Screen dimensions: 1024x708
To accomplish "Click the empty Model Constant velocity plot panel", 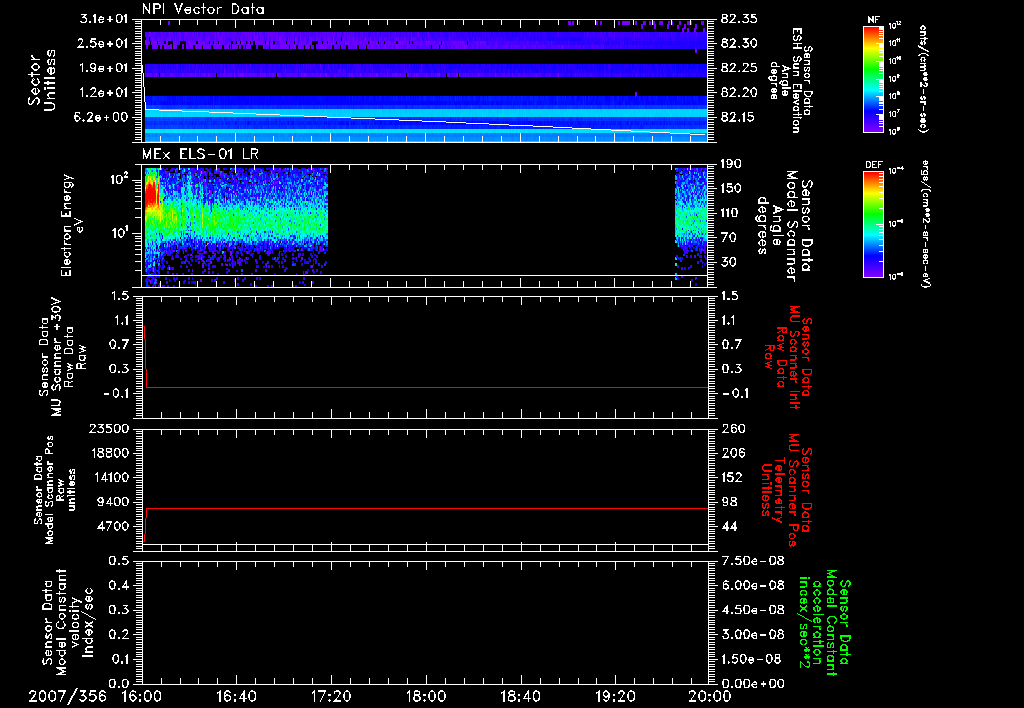I will [x=425, y=621].
